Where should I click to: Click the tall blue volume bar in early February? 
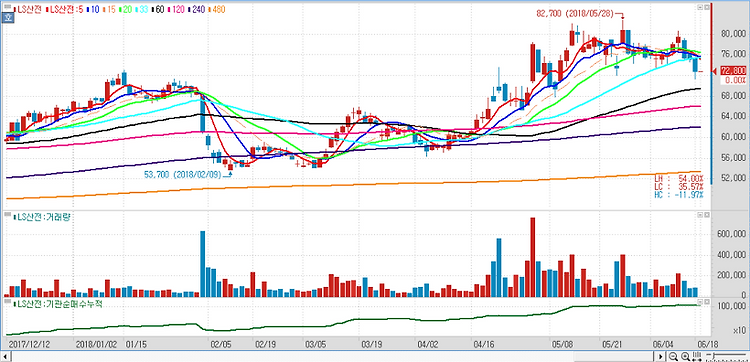click(x=202, y=264)
